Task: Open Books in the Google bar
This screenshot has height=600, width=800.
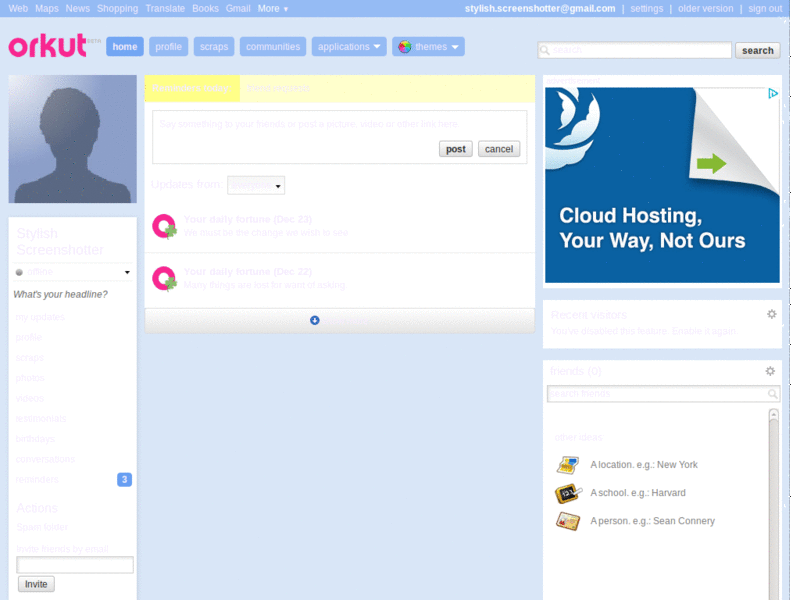Action: pyautogui.click(x=205, y=9)
